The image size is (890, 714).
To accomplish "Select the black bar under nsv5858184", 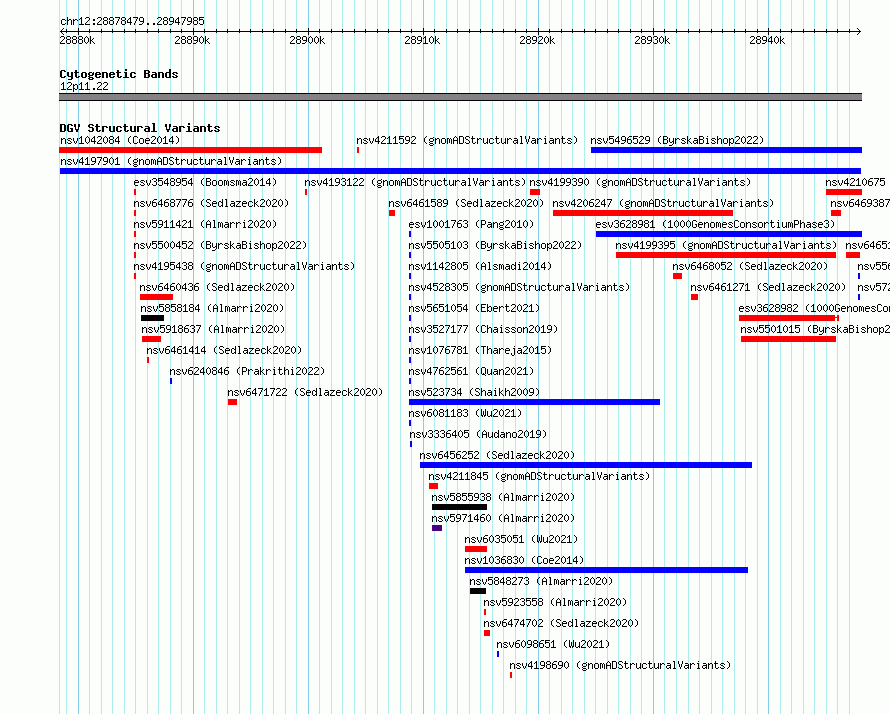I will (x=152, y=318).
